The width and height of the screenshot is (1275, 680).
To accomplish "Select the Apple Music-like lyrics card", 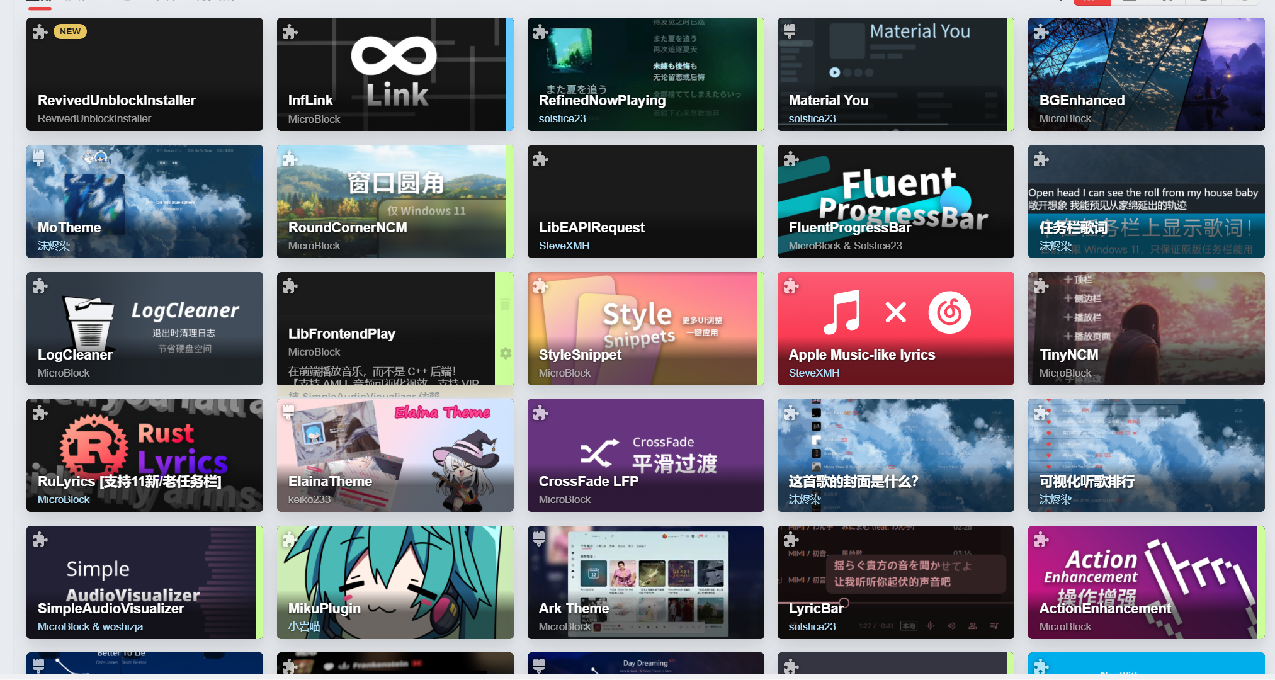I will pos(896,328).
